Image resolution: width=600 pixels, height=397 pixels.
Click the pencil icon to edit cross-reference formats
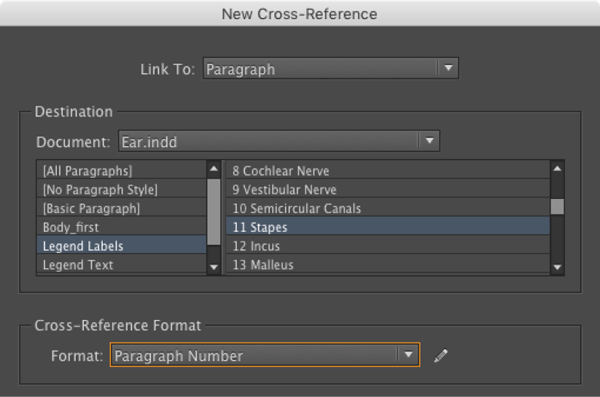click(x=441, y=355)
